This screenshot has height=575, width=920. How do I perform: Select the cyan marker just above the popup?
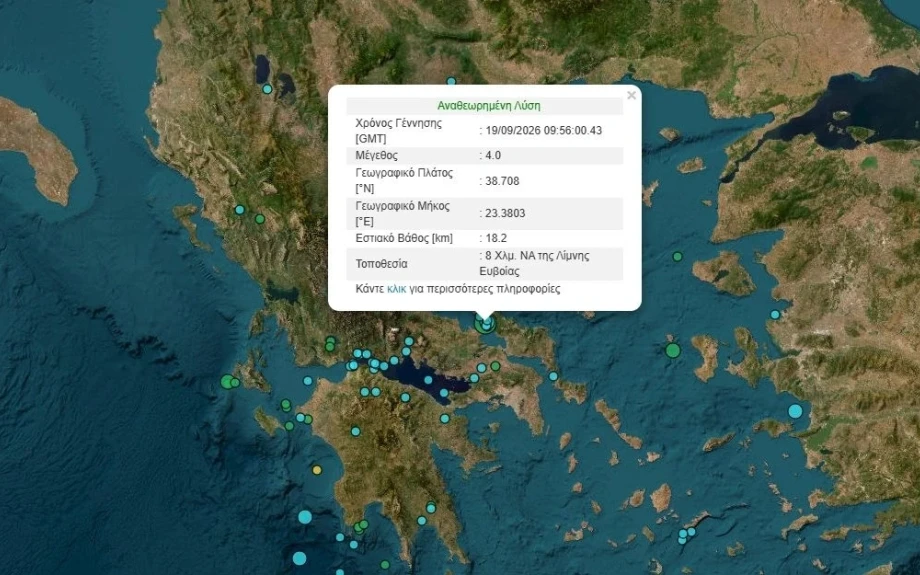click(451, 82)
